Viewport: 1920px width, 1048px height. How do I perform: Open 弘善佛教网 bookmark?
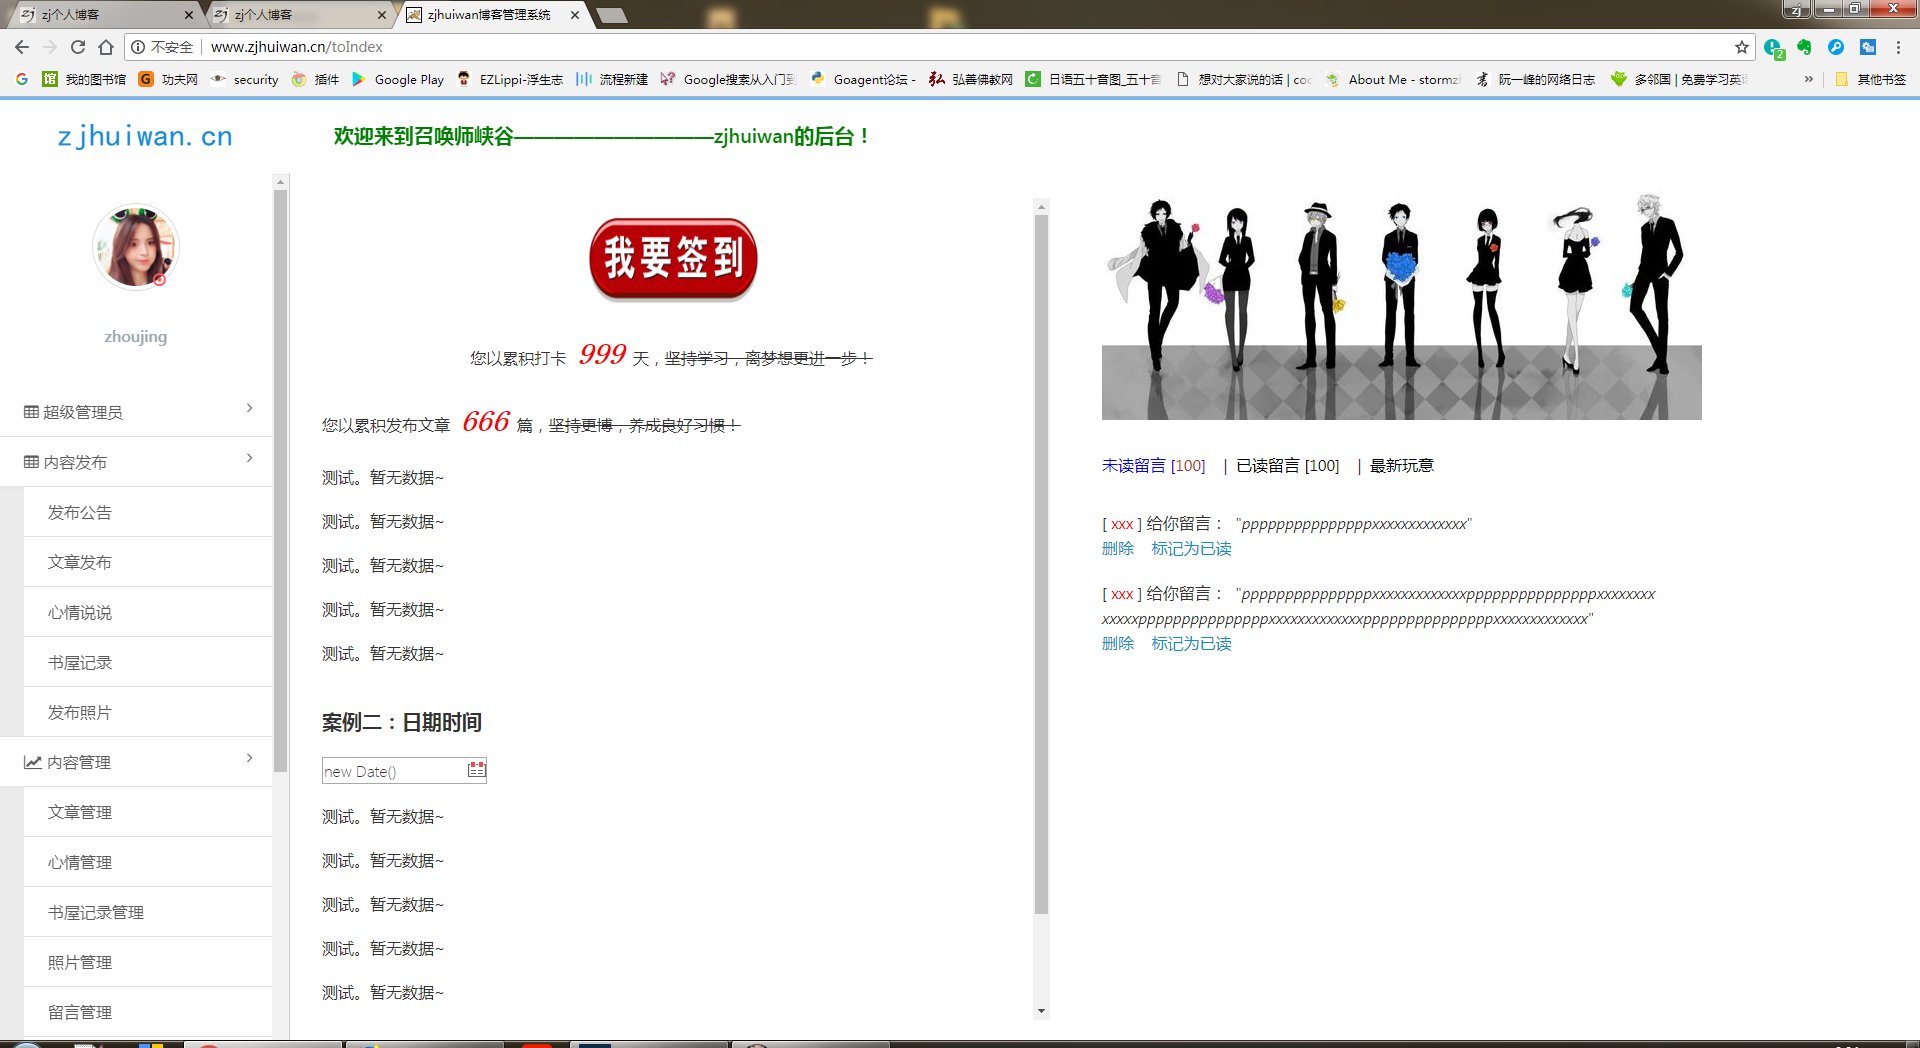(x=970, y=79)
